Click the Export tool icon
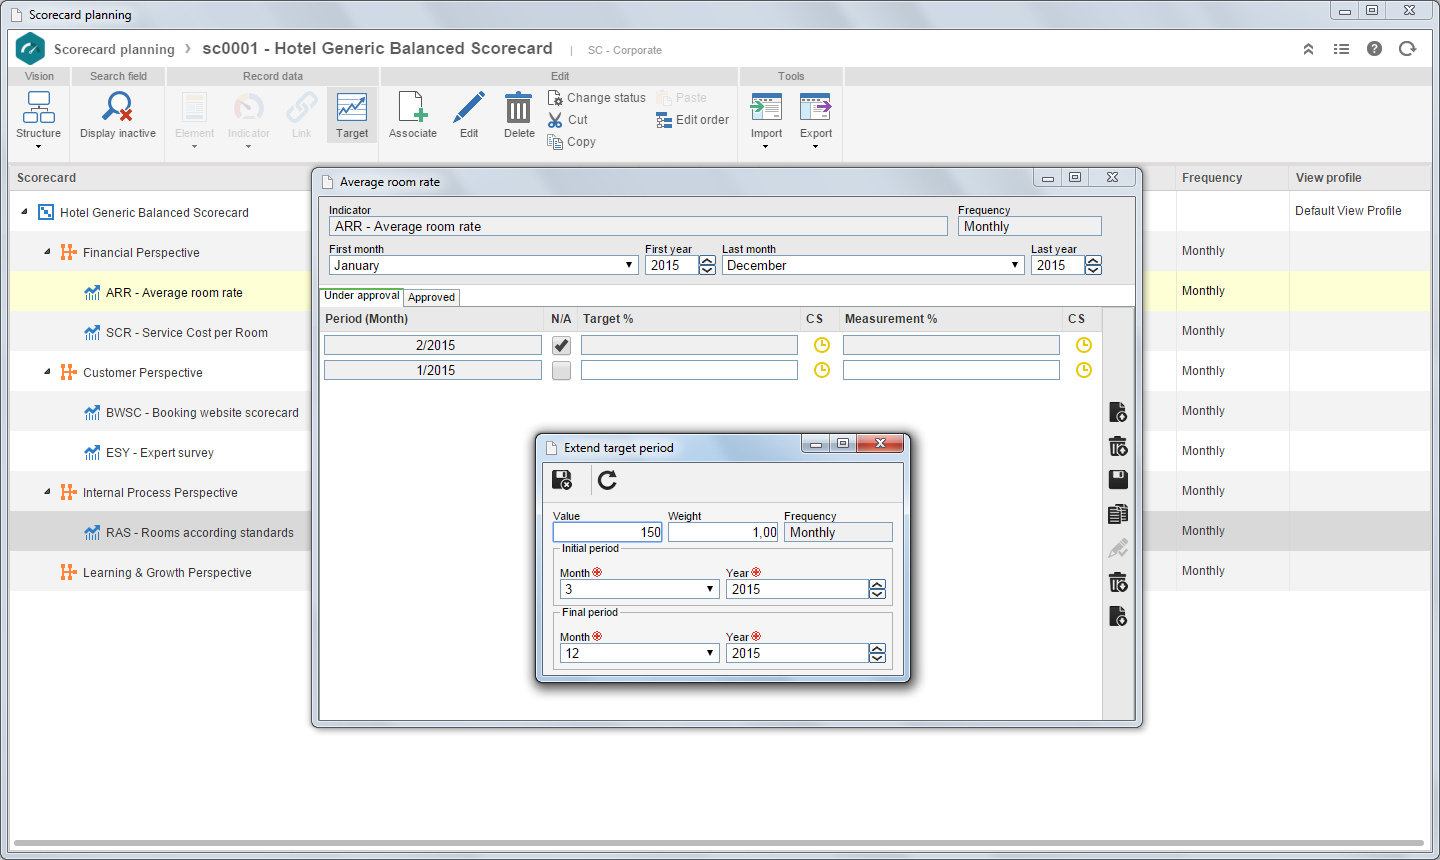The width and height of the screenshot is (1440, 860). (x=815, y=108)
